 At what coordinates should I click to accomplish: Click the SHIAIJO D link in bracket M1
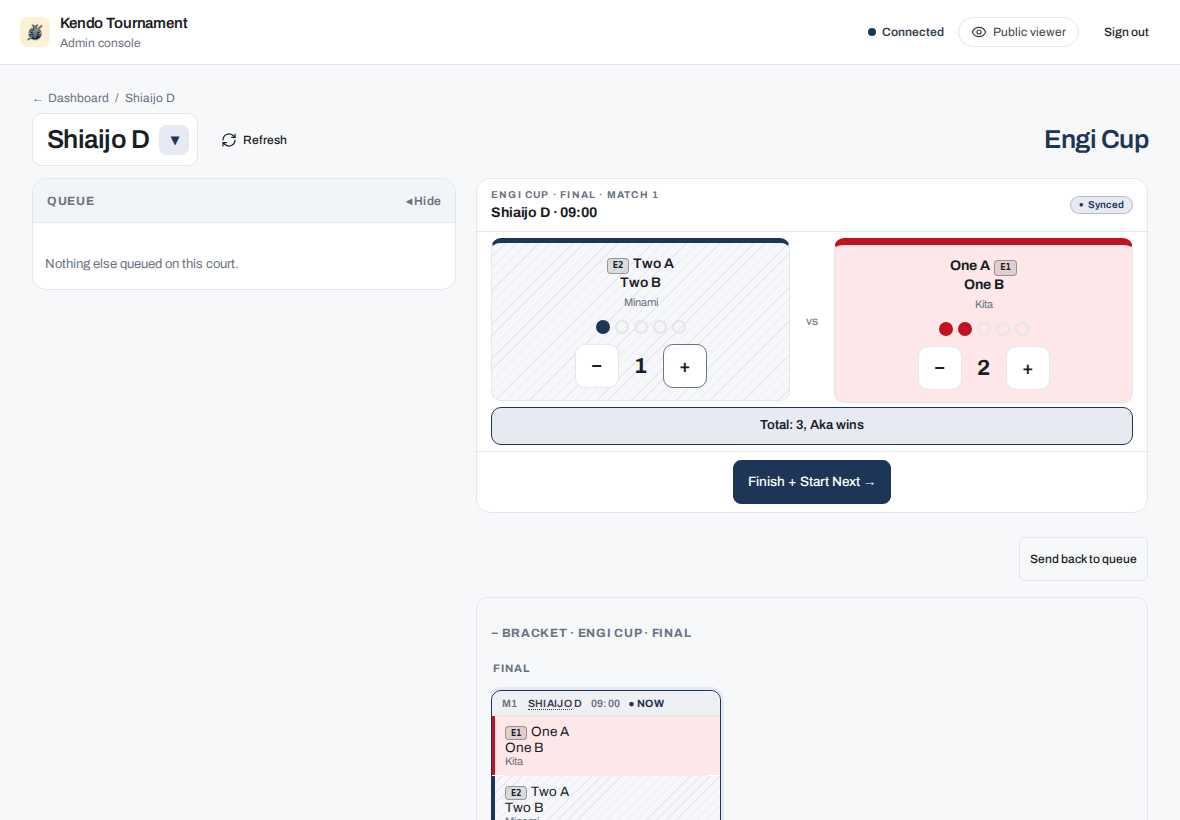[555, 704]
